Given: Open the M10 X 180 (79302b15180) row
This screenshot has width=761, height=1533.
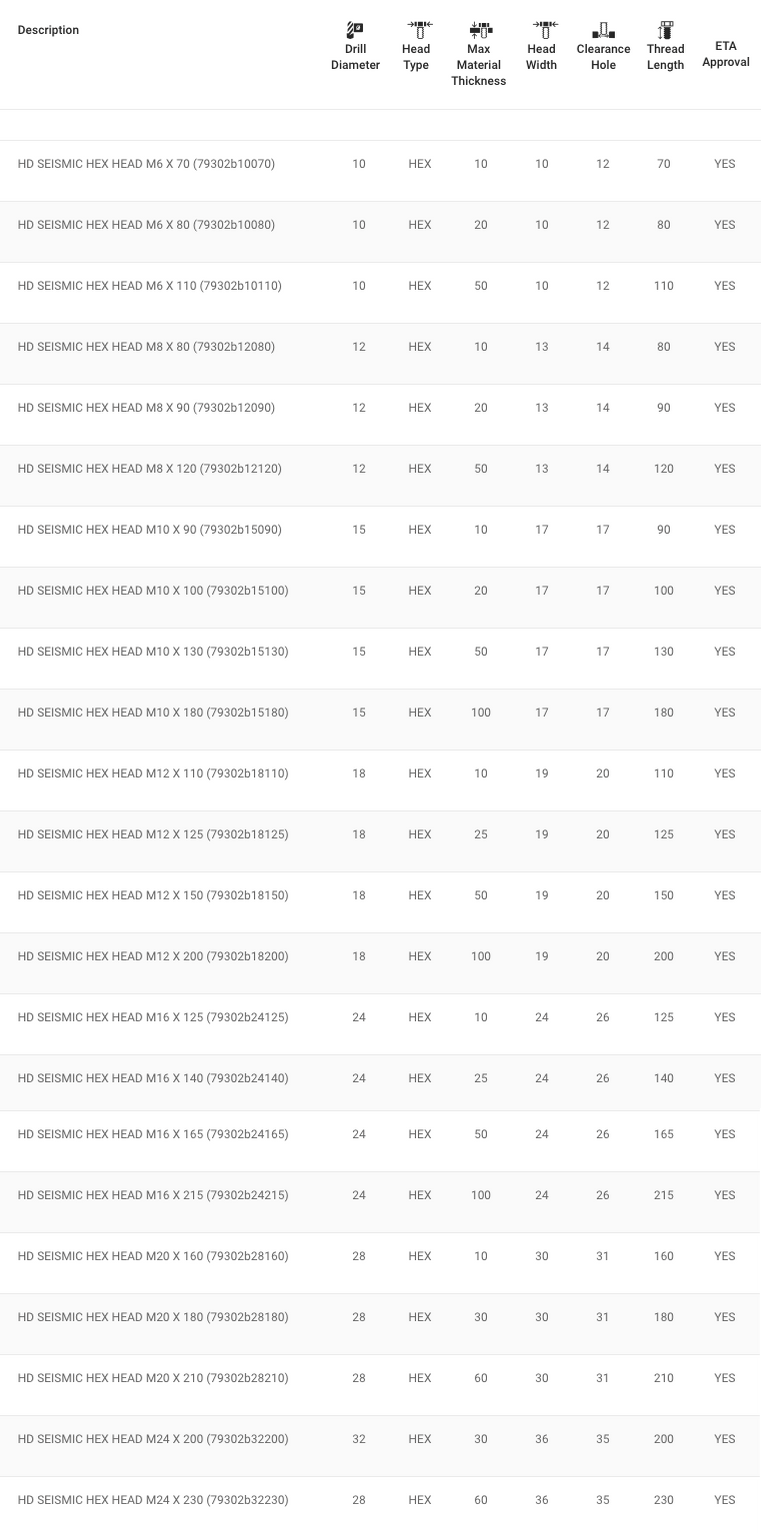Looking at the screenshot, I should [x=380, y=713].
